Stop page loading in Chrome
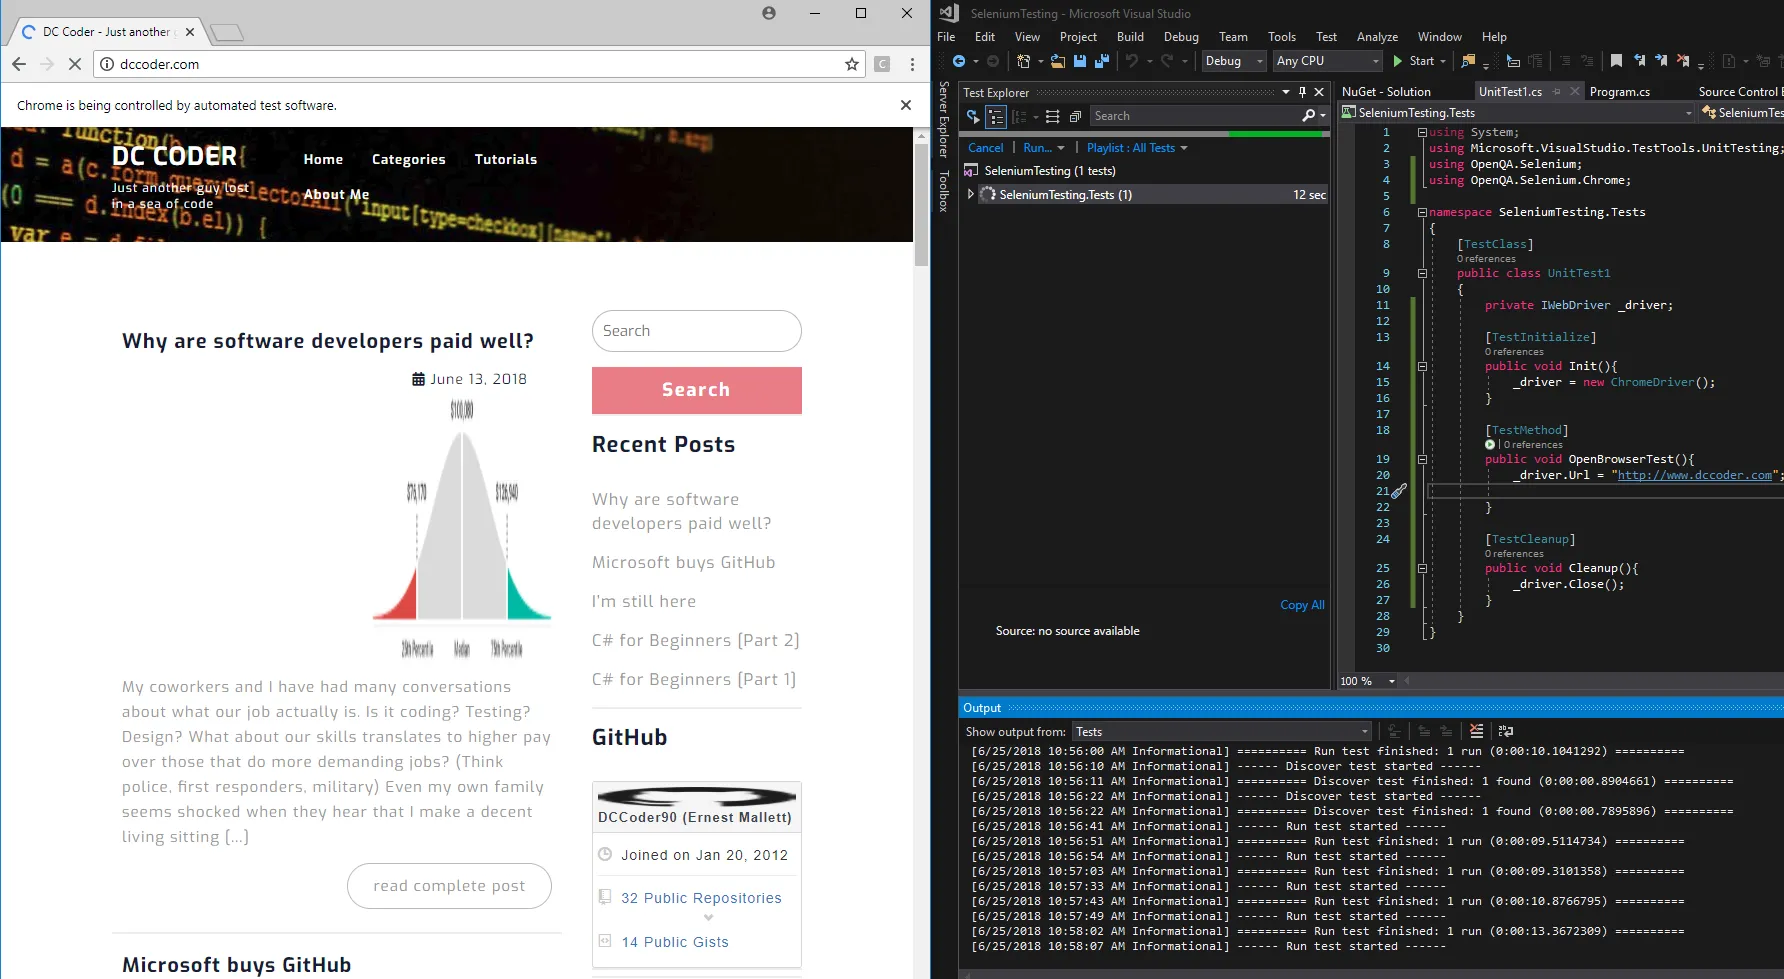The height and width of the screenshot is (979, 1784). (75, 64)
